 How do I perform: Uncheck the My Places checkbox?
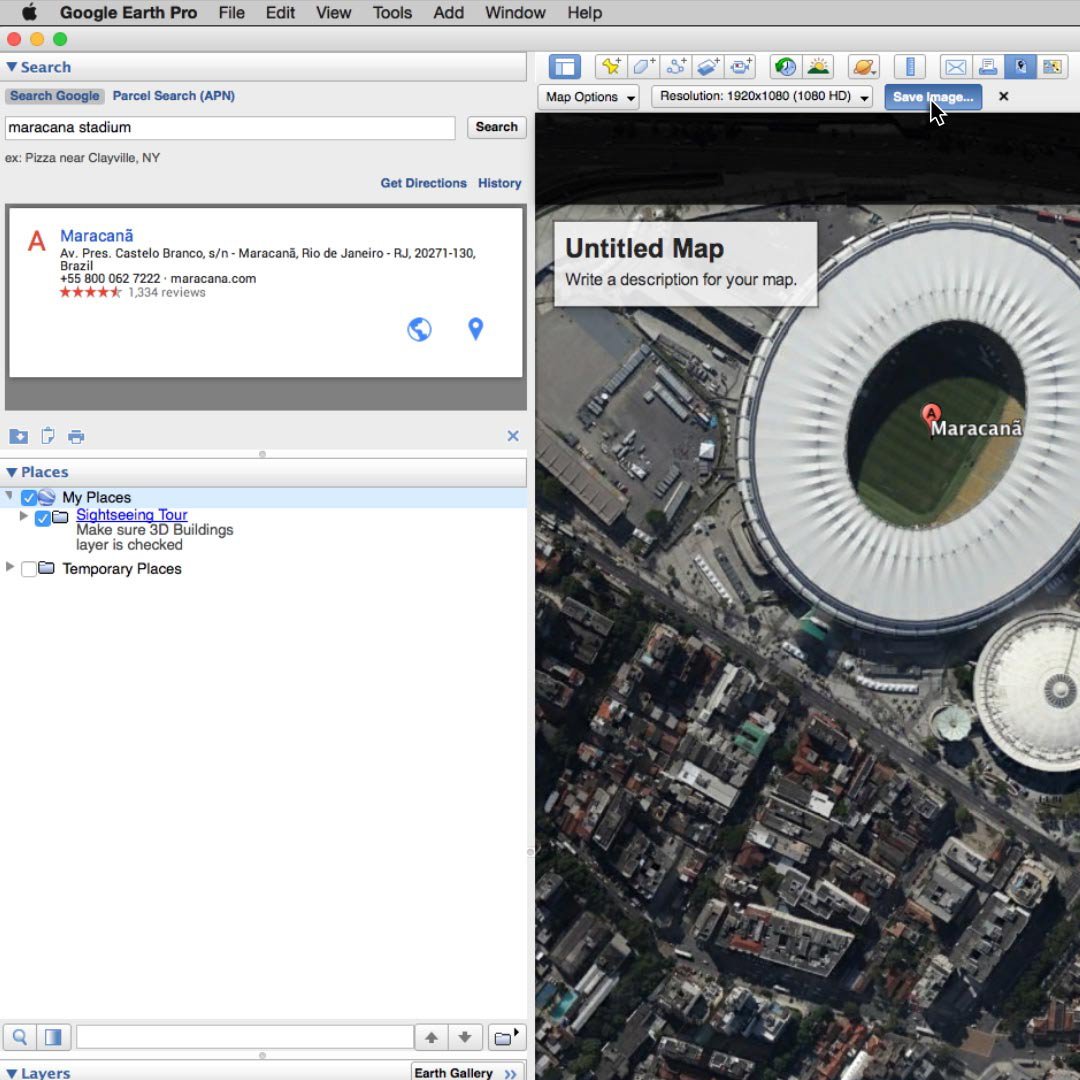(29, 497)
